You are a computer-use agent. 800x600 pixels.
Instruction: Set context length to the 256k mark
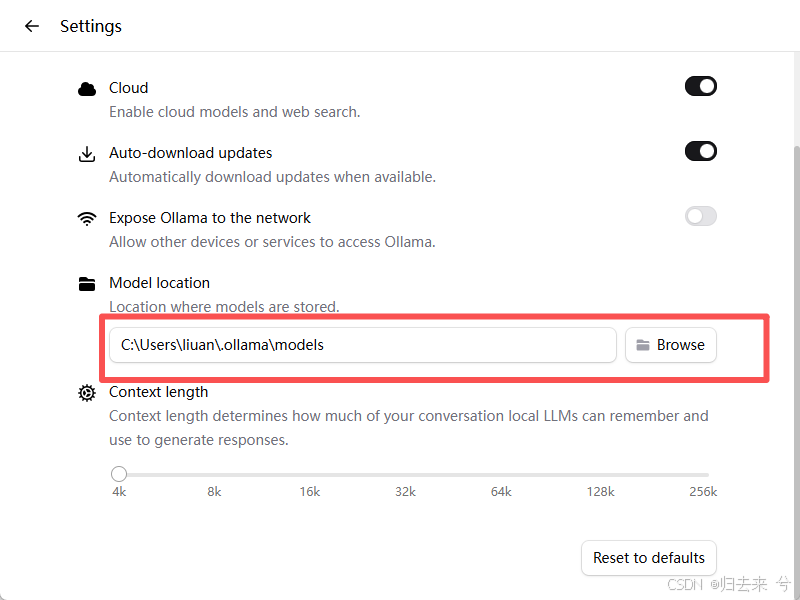click(707, 475)
